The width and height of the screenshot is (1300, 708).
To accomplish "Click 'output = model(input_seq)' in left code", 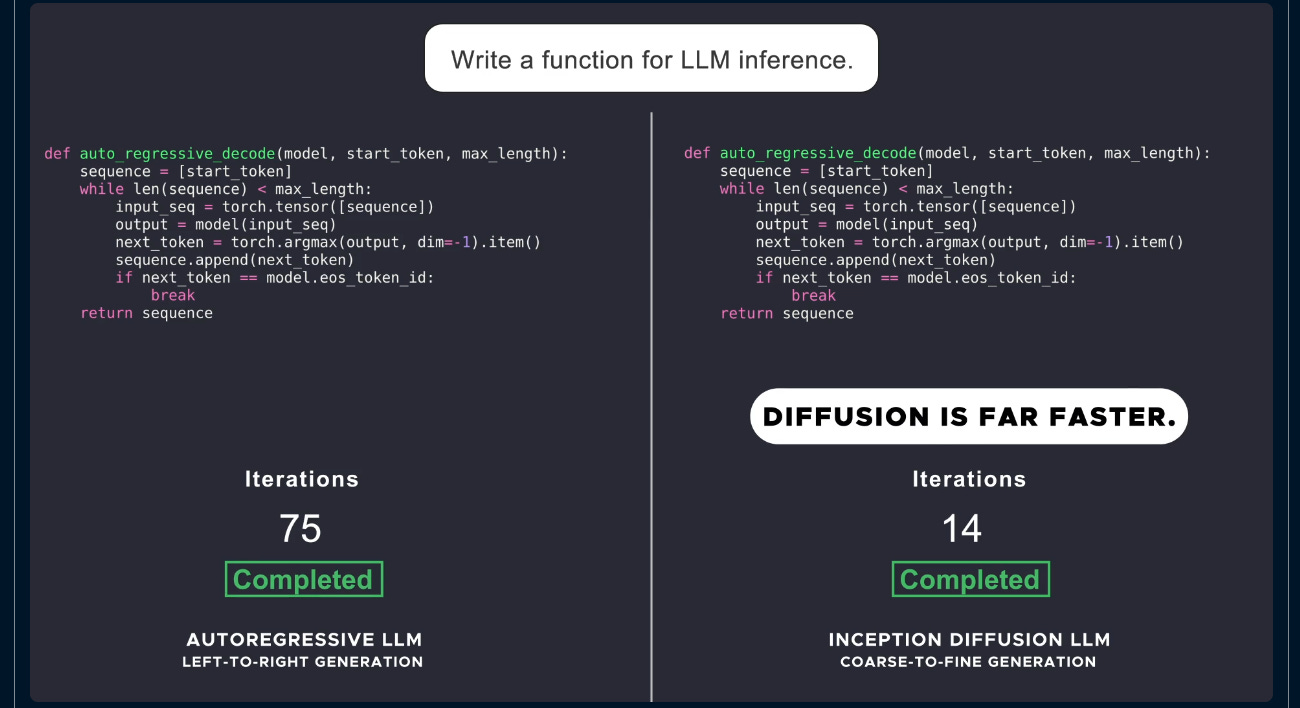I will point(226,225).
